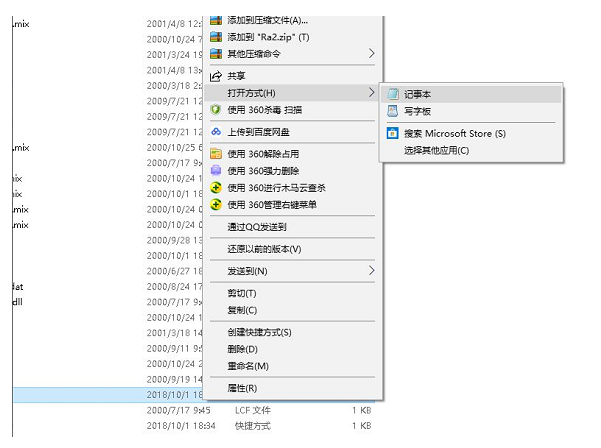Choose 重命名(M) in the context menu
This screenshot has height=448, width=601.
click(248, 366)
